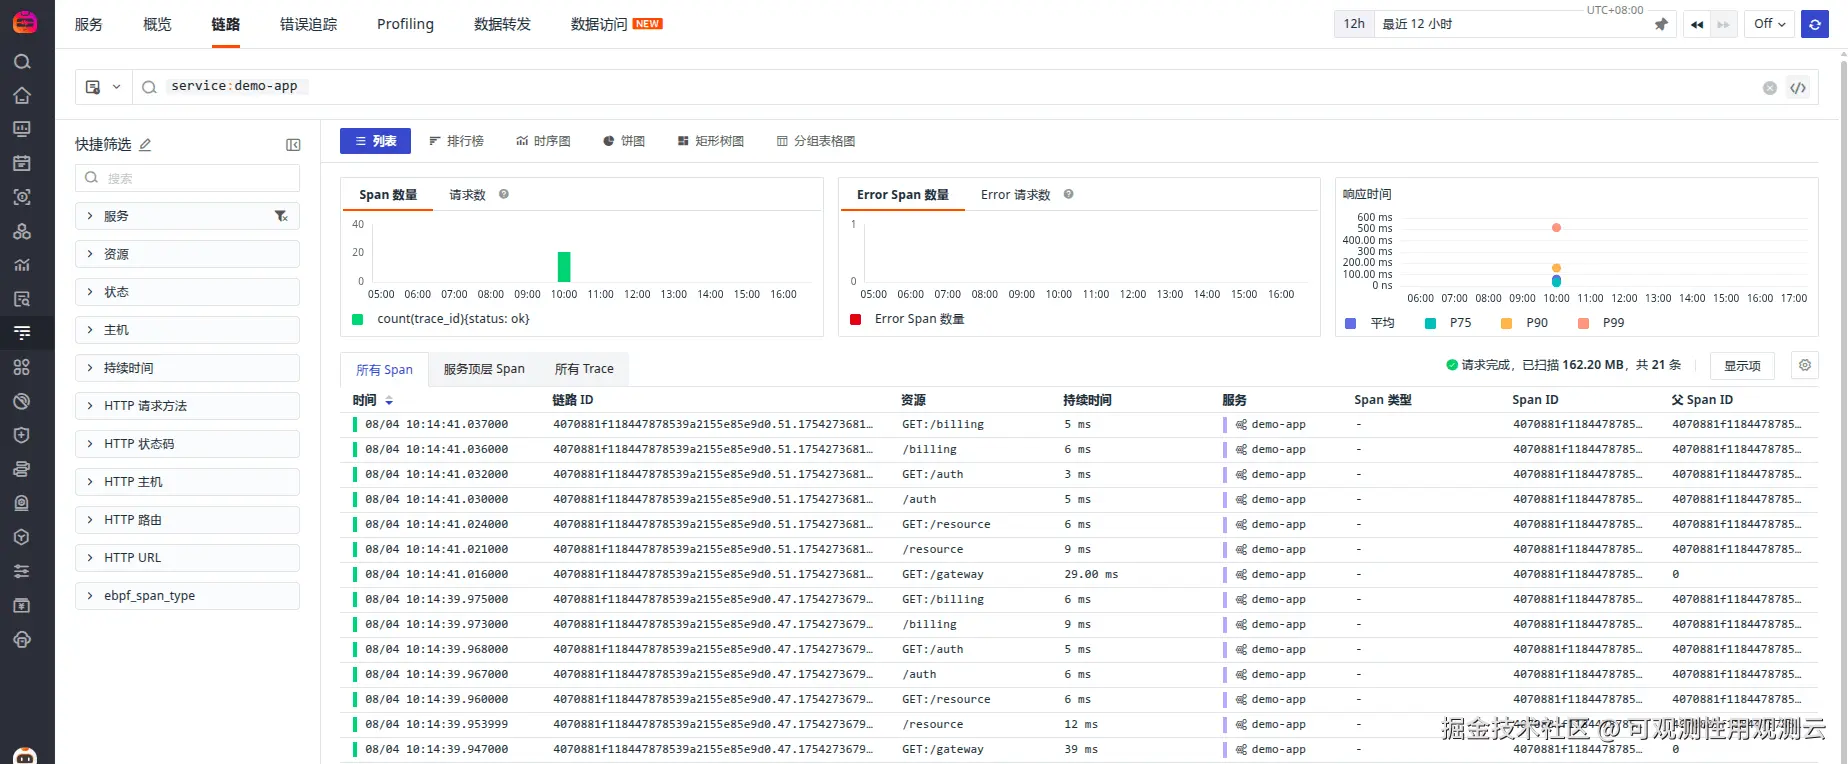Switch to 排行榜 view
Screen dimensions: 1848x764
click(456, 141)
